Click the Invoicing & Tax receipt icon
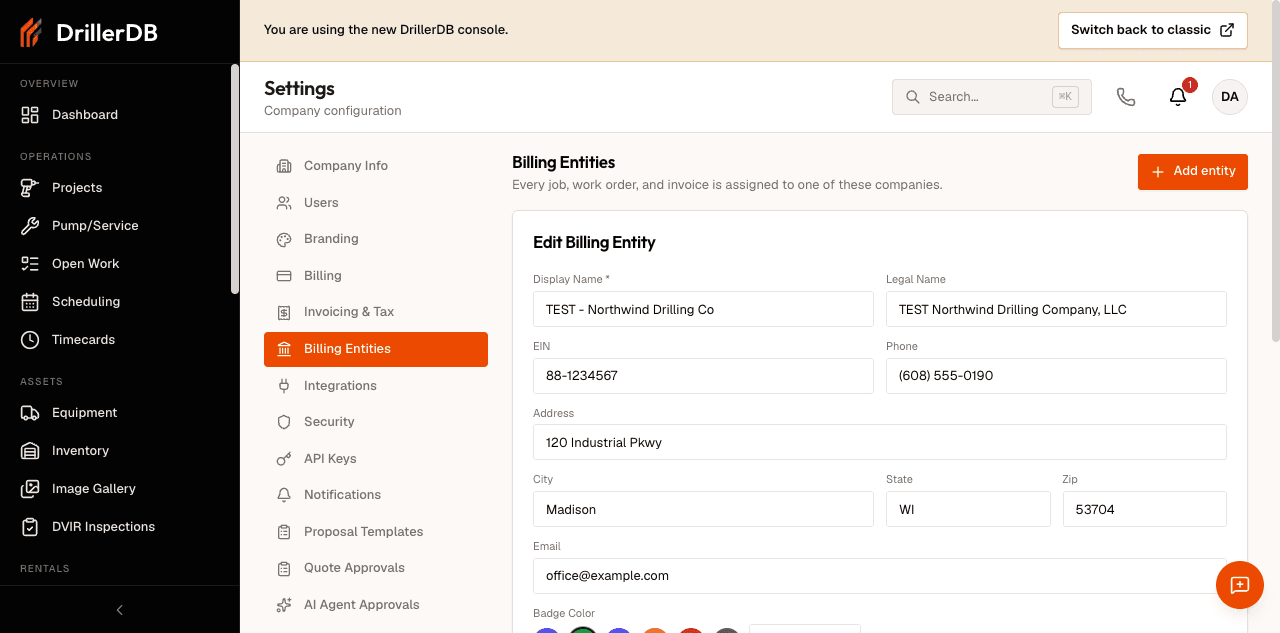 point(284,312)
